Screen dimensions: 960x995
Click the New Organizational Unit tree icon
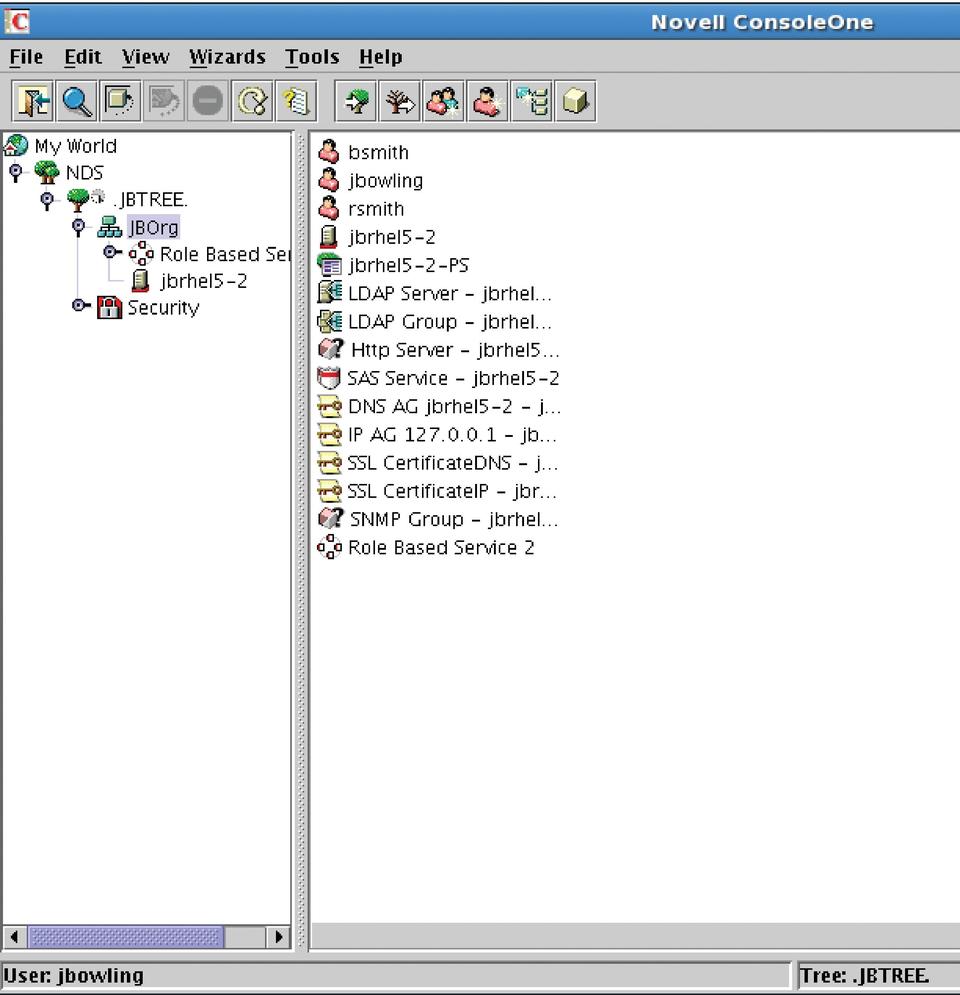532,101
